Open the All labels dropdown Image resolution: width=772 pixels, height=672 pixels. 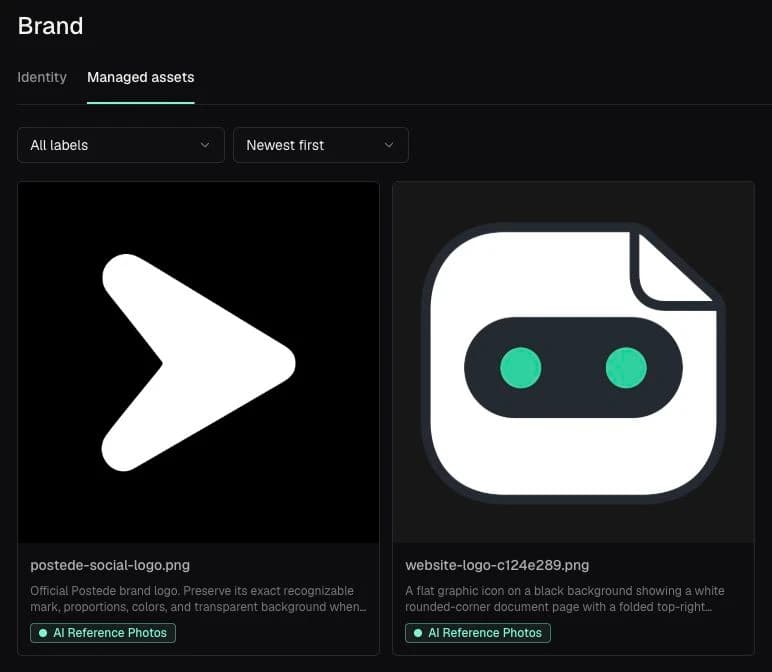click(x=121, y=145)
